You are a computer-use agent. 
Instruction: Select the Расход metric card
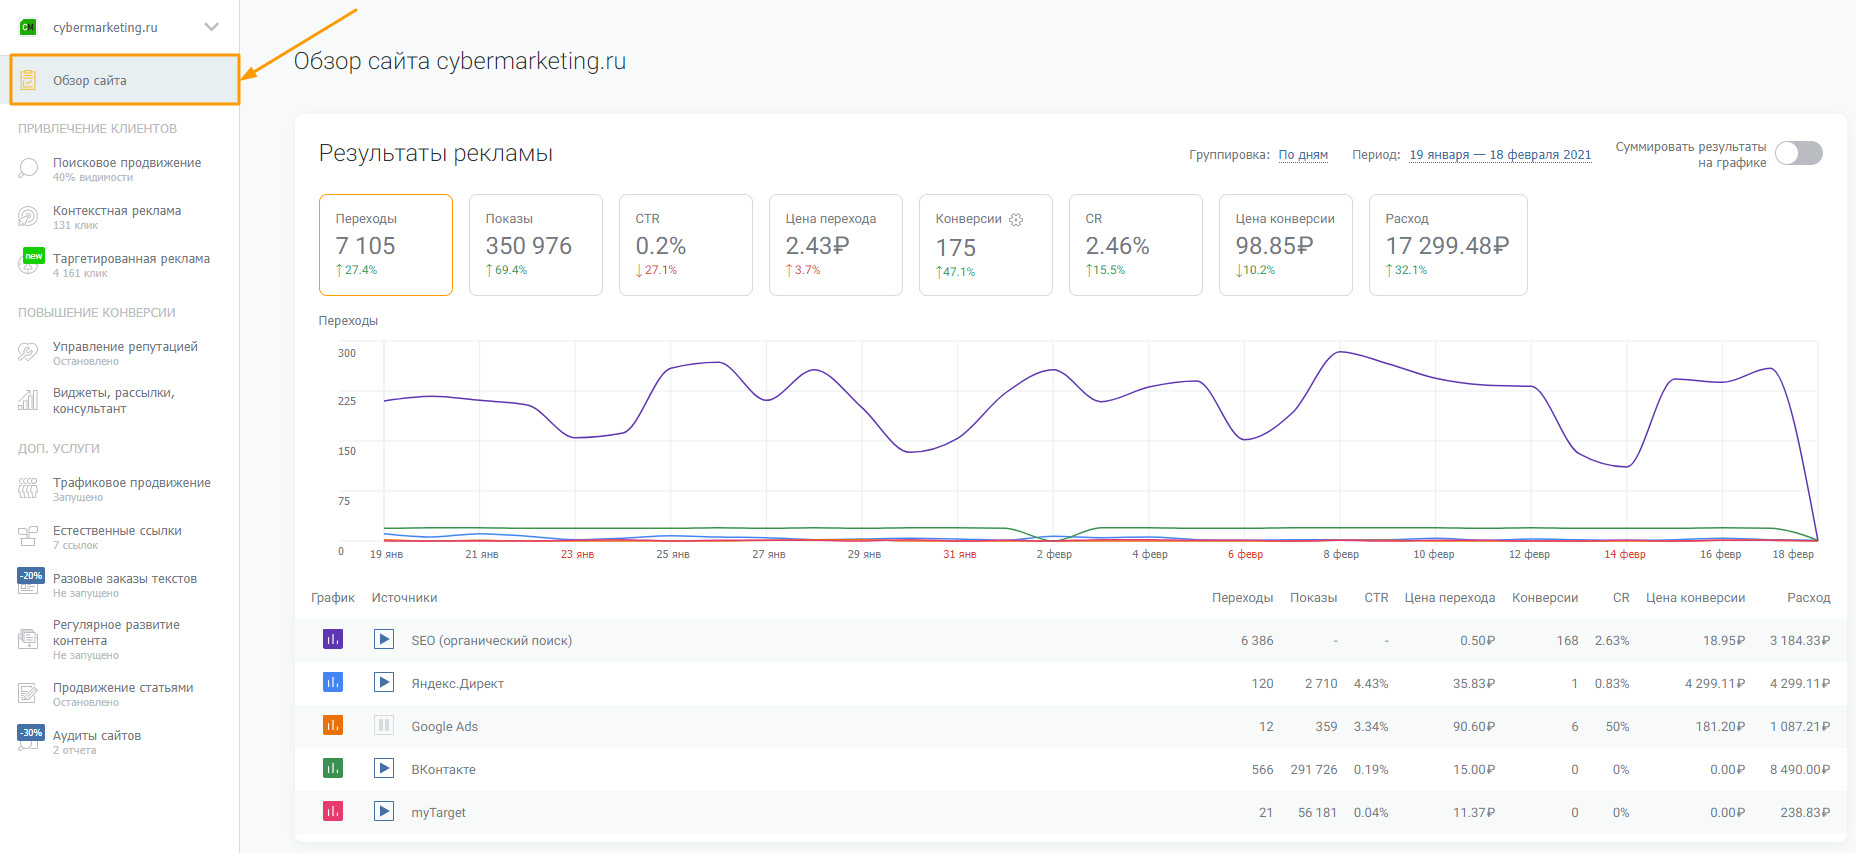[1448, 245]
